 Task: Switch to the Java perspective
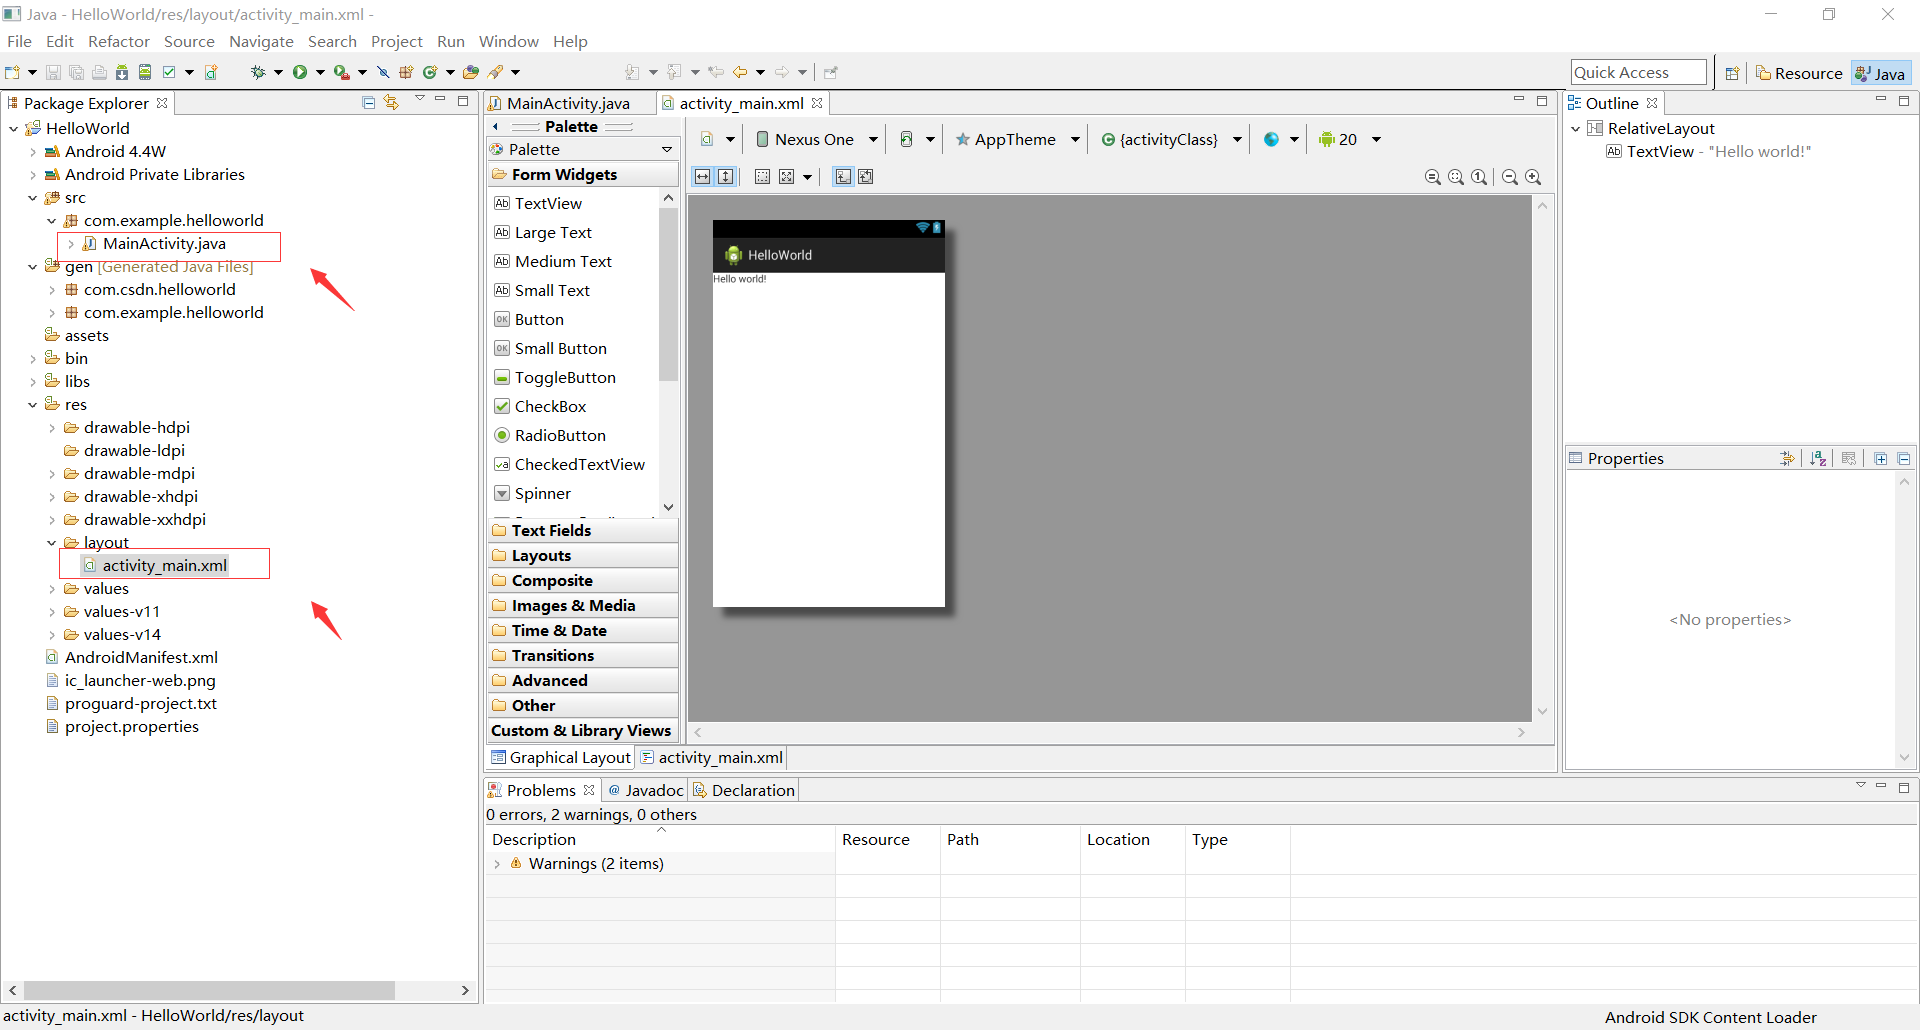pyautogui.click(x=1880, y=73)
